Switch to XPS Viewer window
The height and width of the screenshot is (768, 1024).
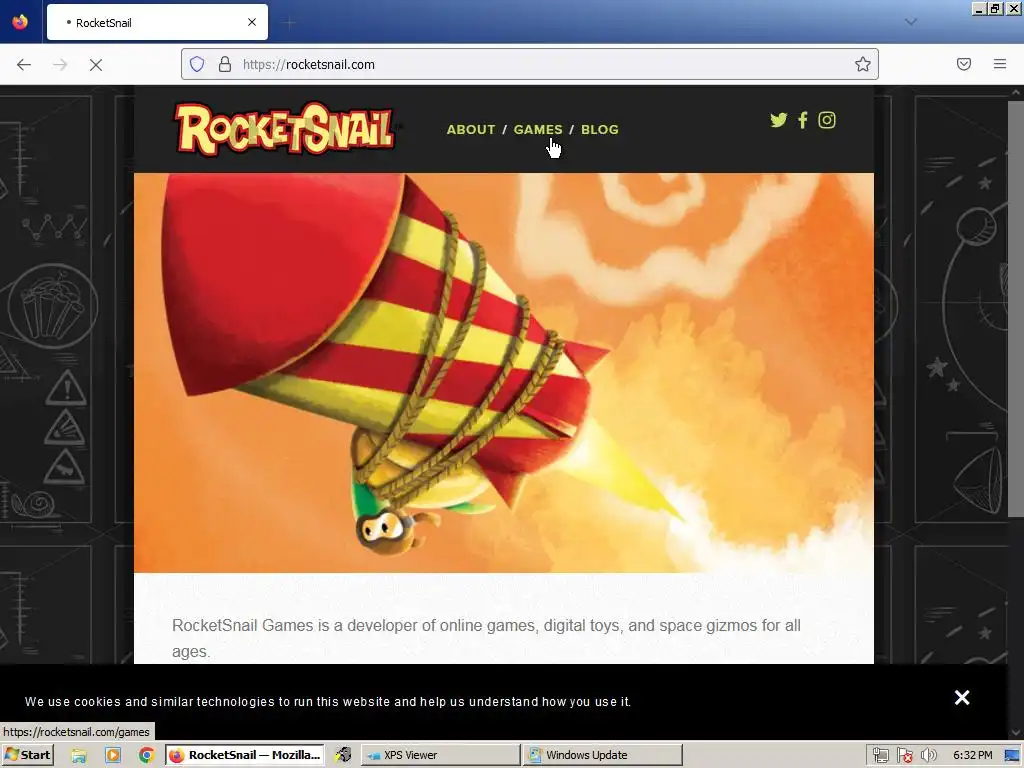point(440,755)
